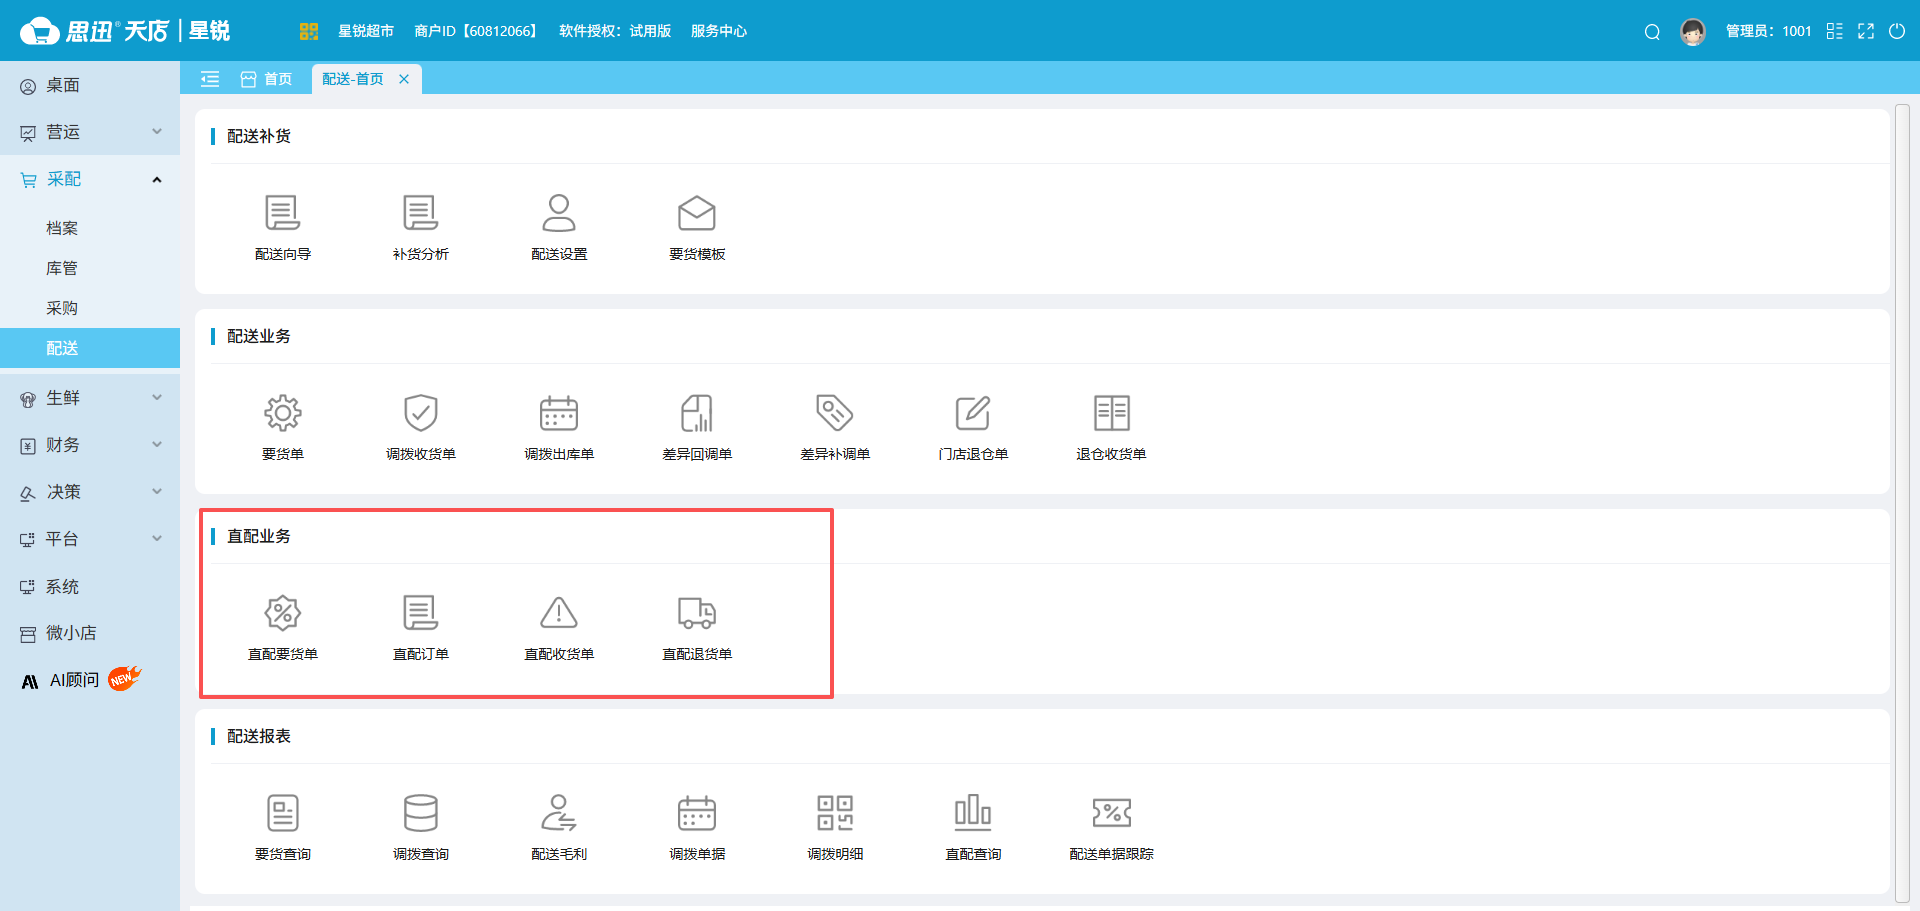The image size is (1920, 911).
Task: Click the search magnifier in header
Action: [1652, 32]
